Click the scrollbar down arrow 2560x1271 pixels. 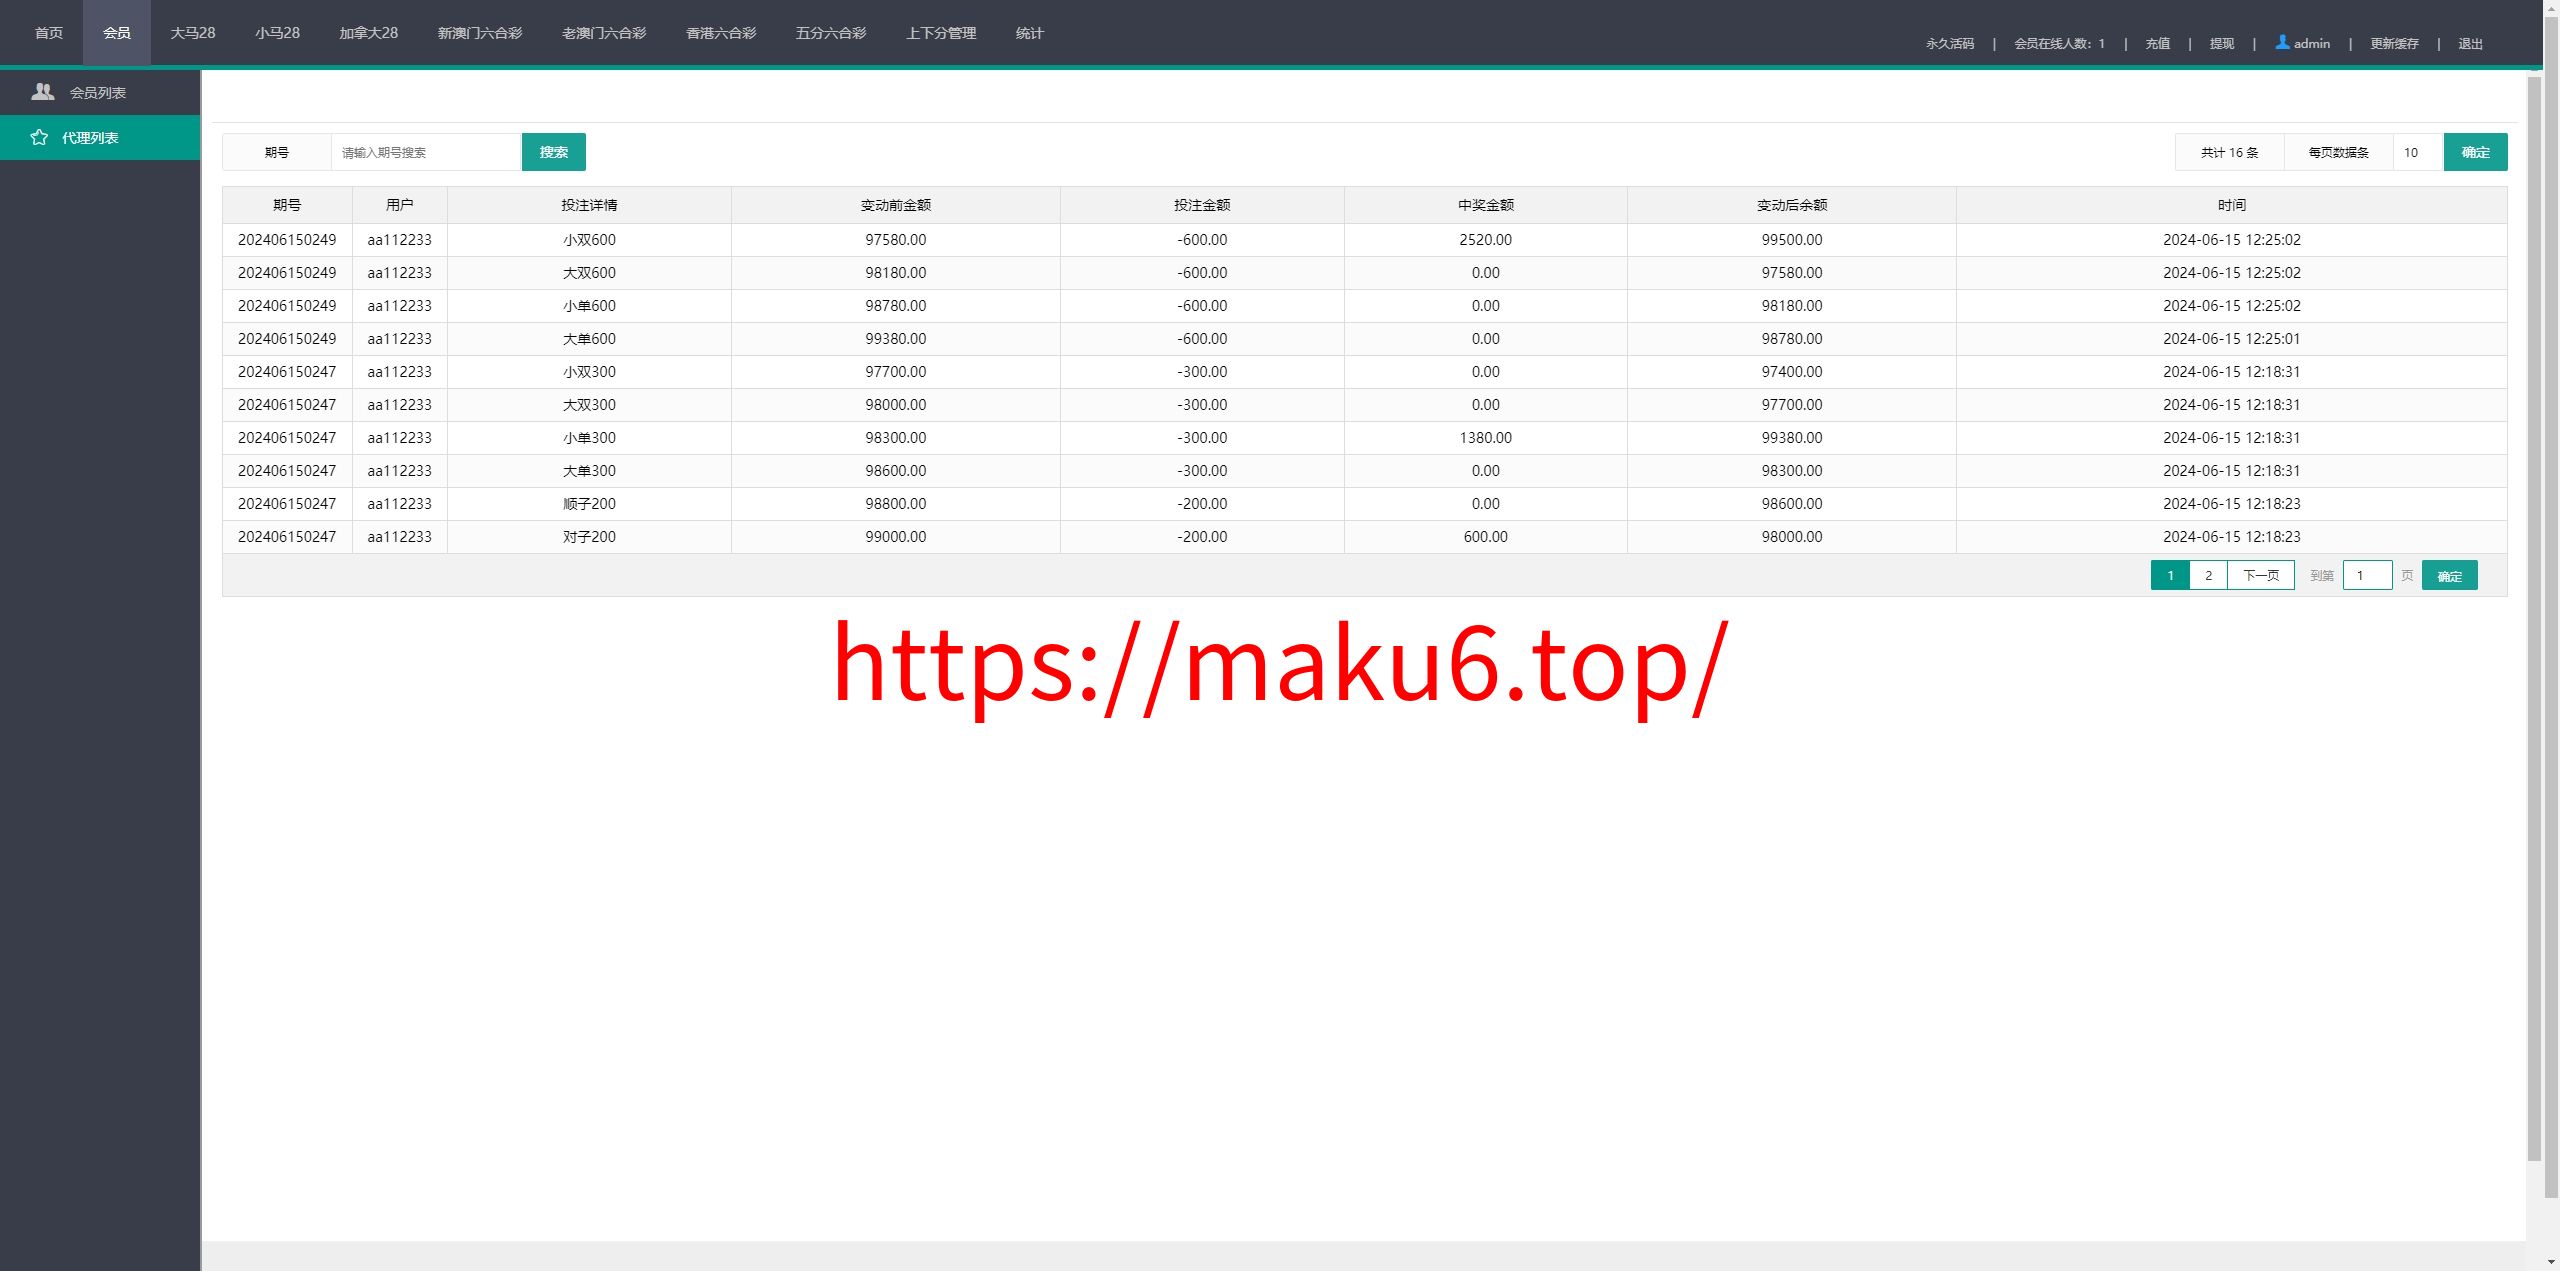pyautogui.click(x=2551, y=1263)
